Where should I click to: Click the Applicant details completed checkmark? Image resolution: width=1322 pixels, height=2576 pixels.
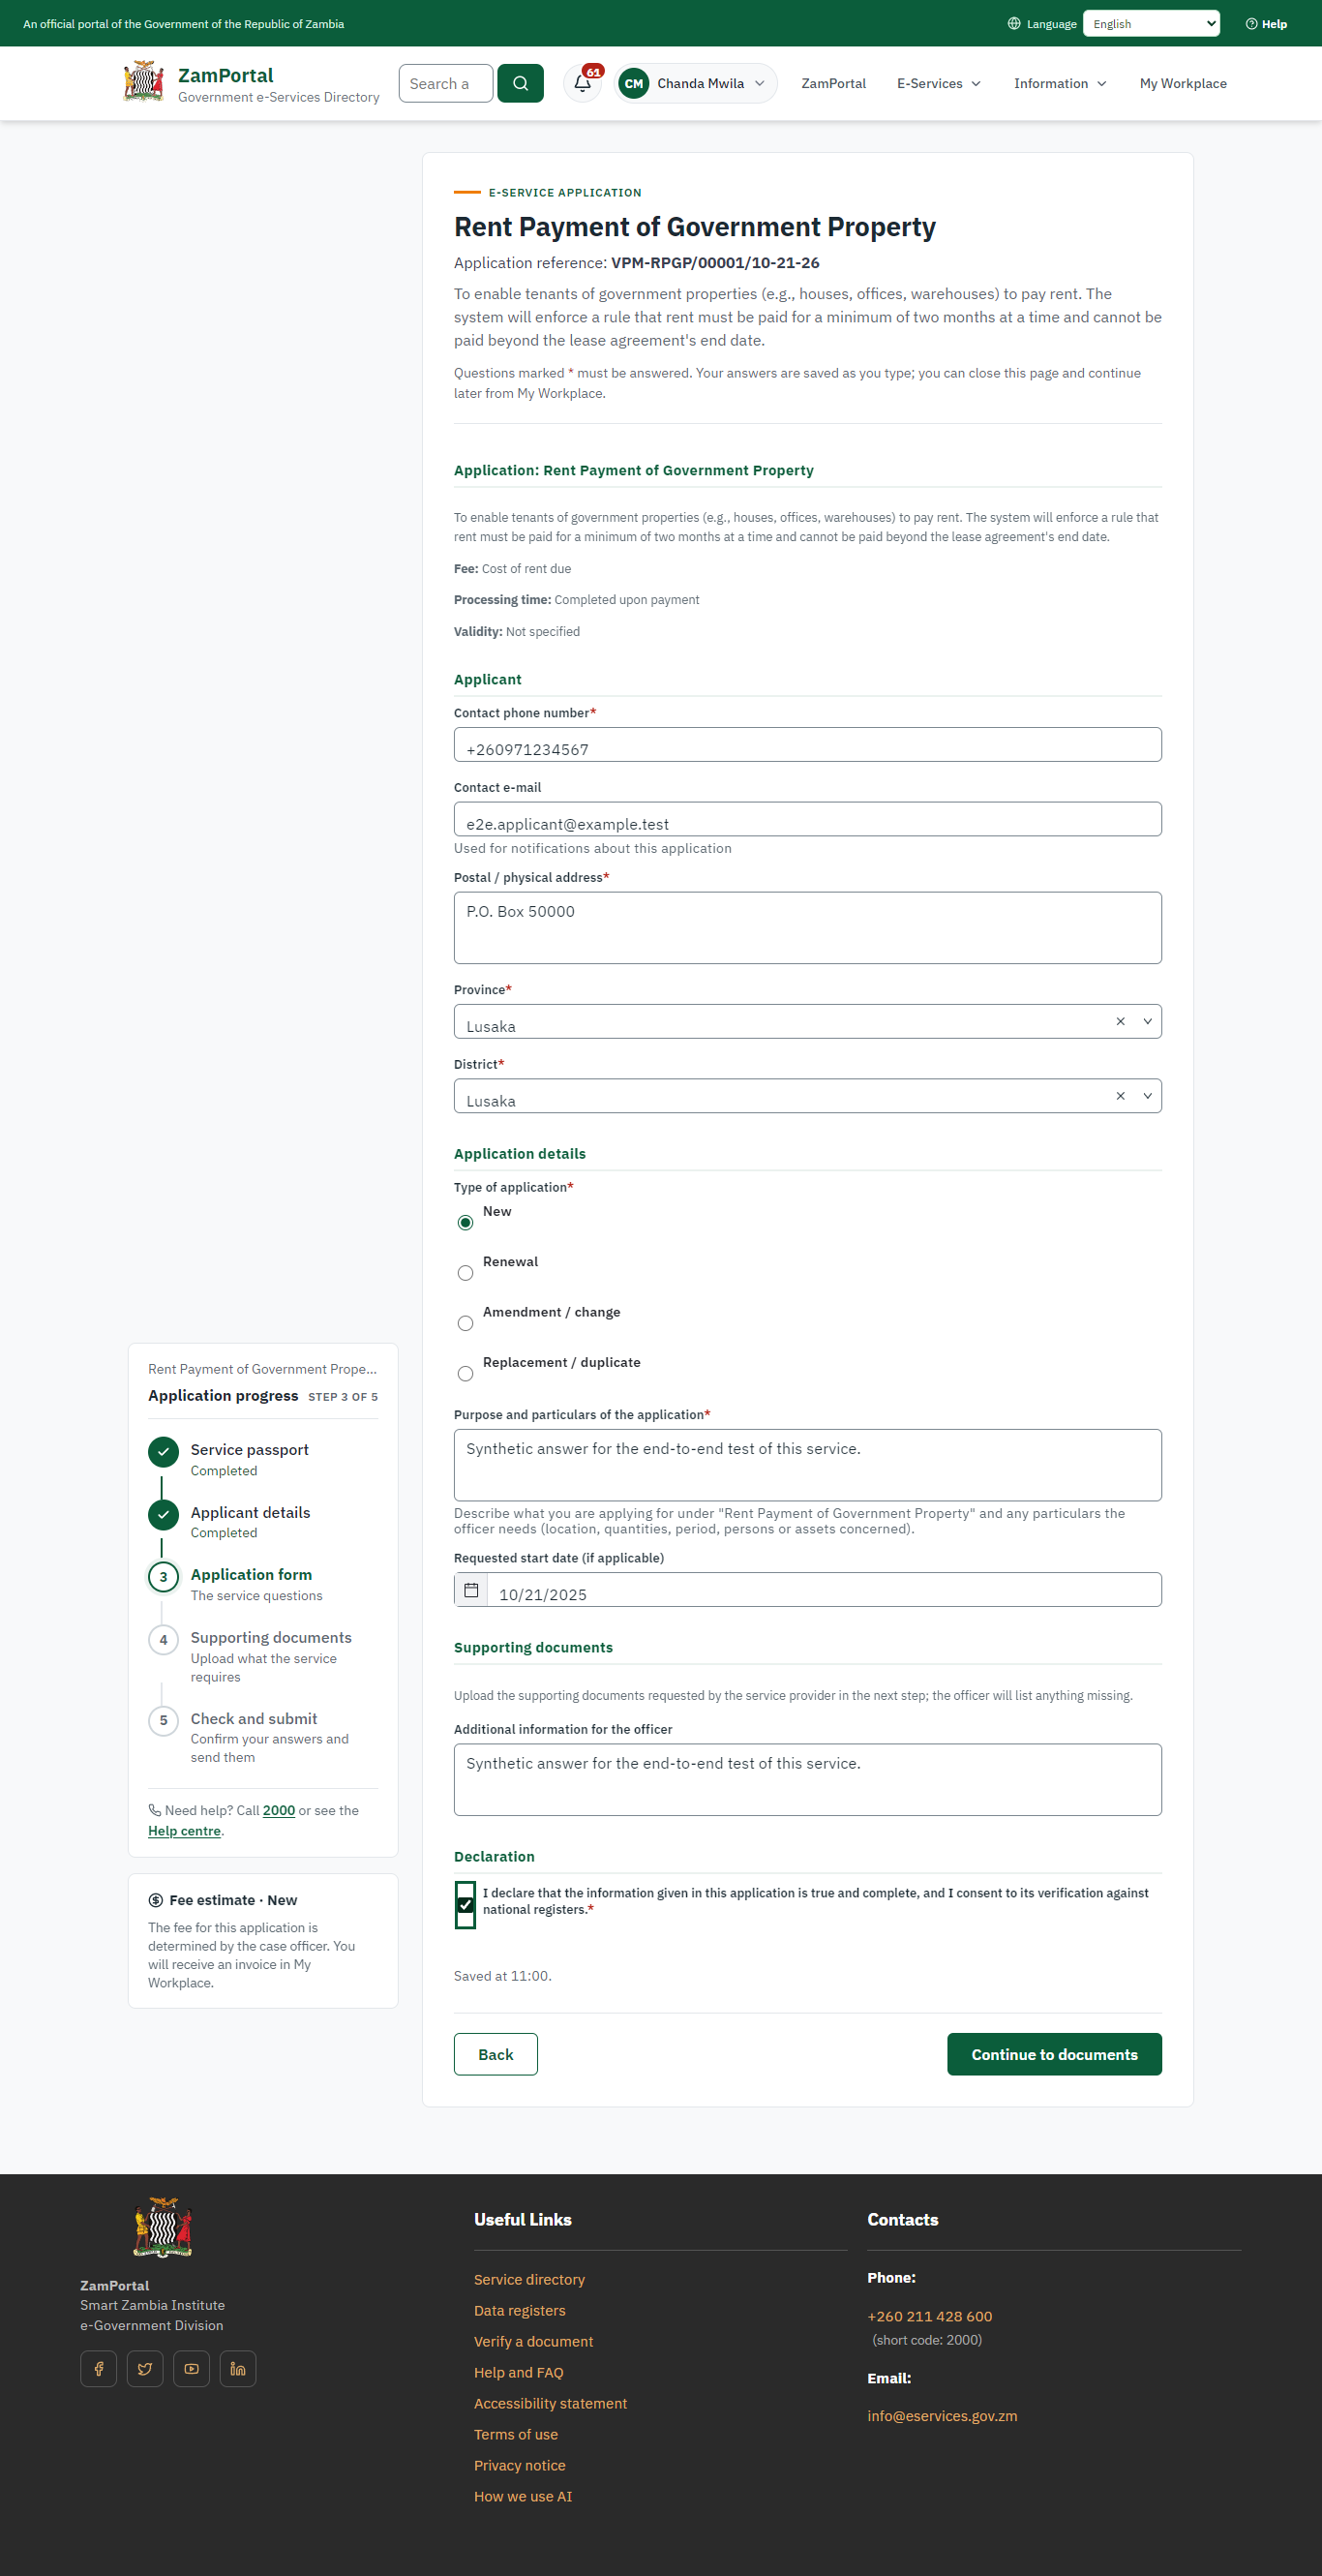coord(163,1515)
